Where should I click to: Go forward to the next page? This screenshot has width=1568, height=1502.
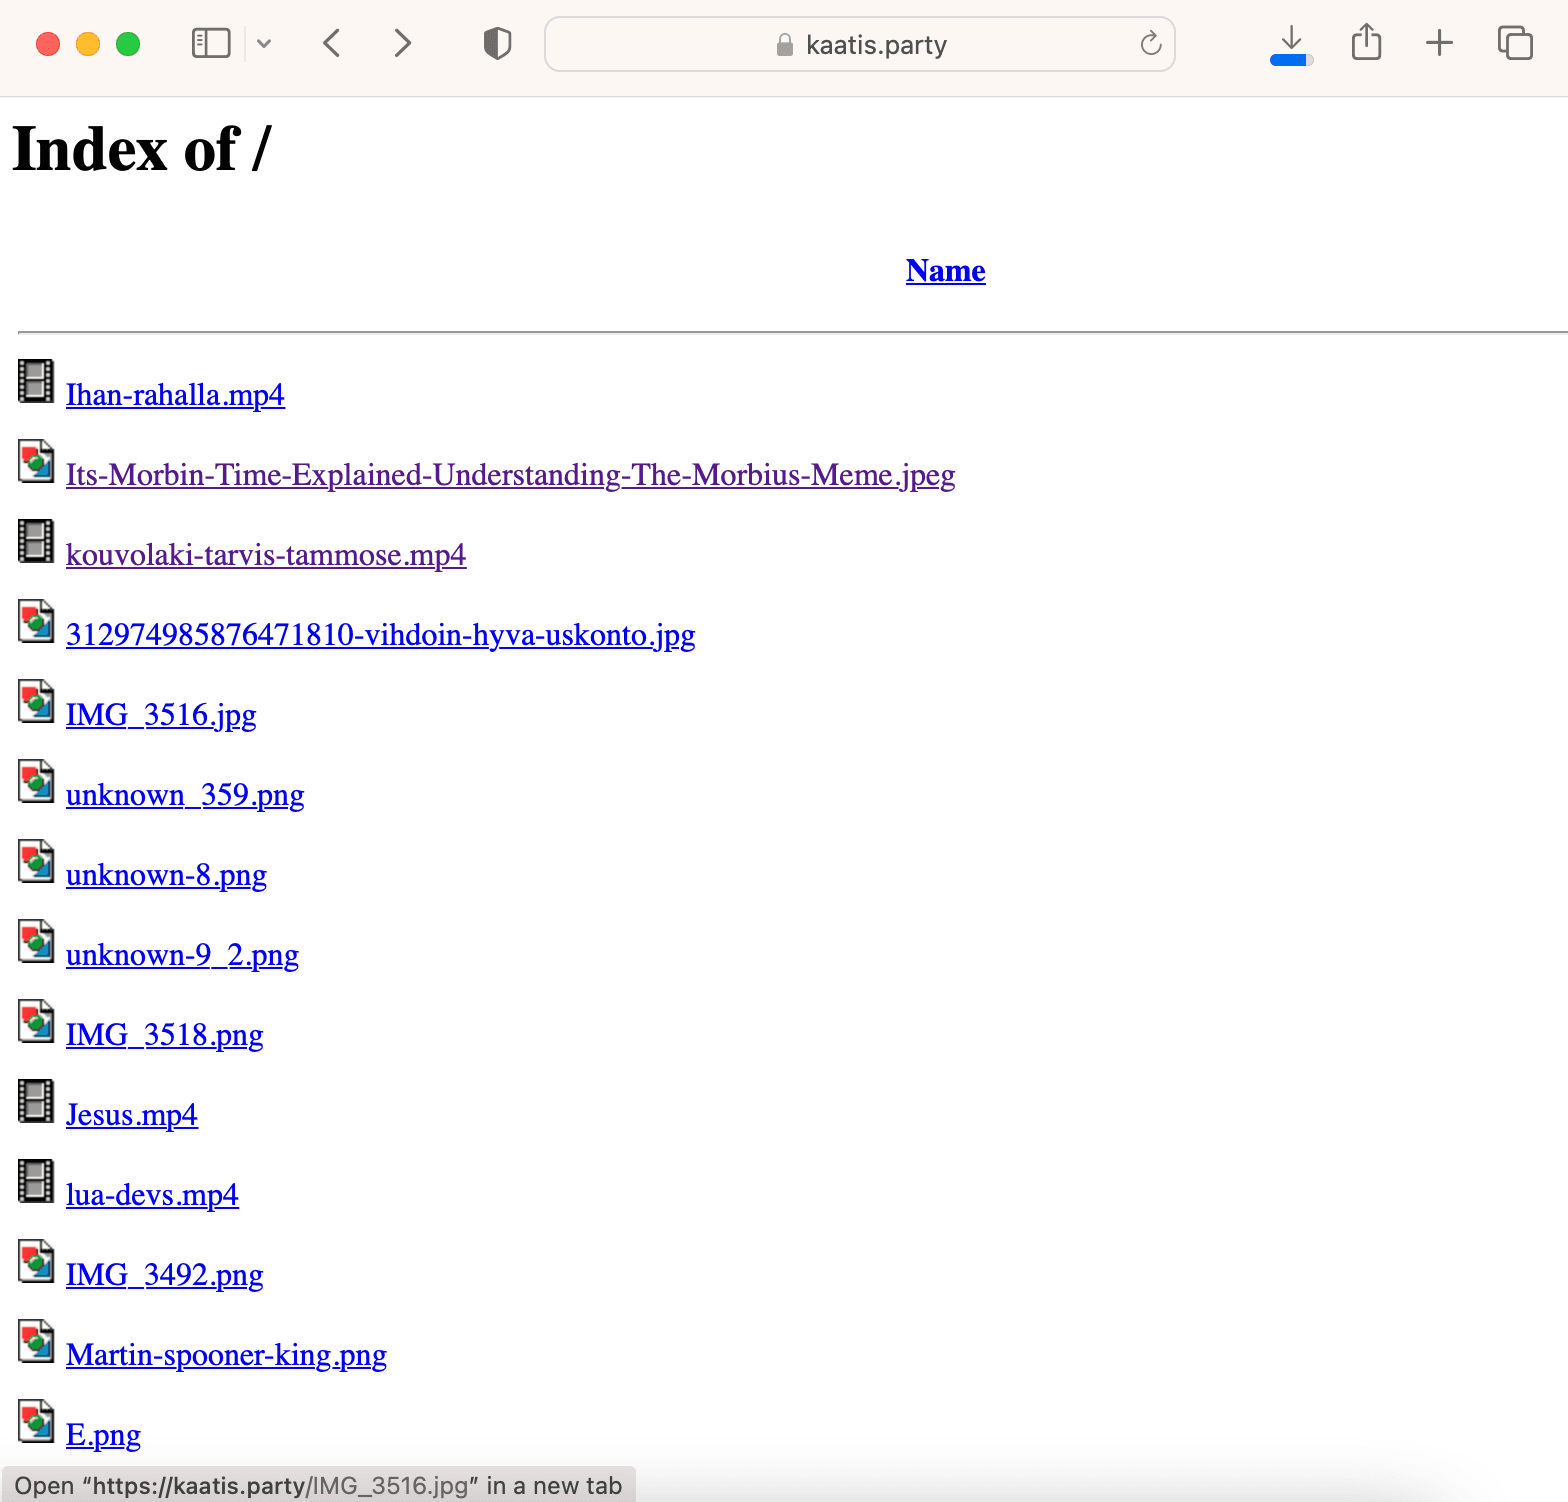[402, 43]
